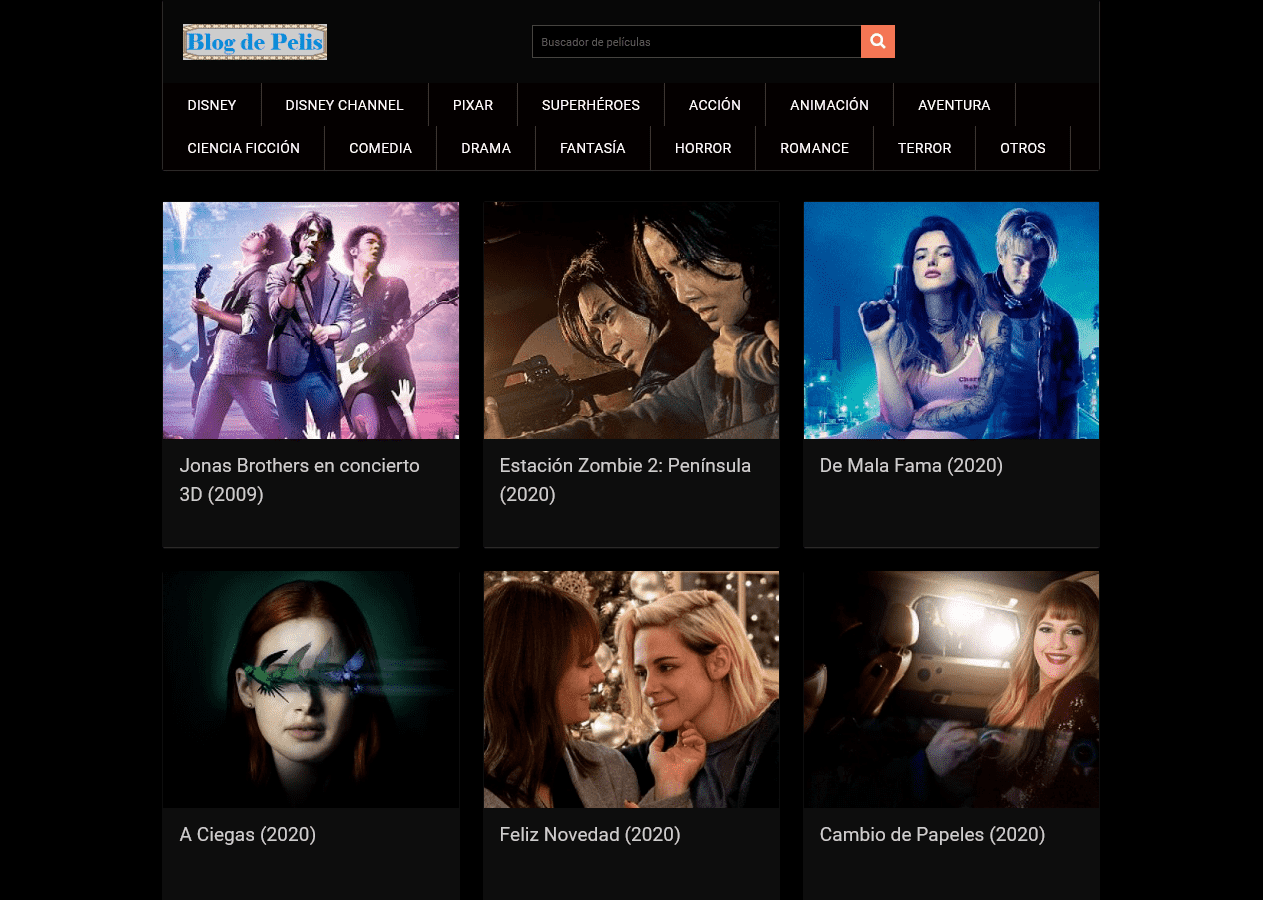The image size is (1263, 900).
Task: Go to the SUPERHÉROES category
Action: pyautogui.click(x=591, y=105)
